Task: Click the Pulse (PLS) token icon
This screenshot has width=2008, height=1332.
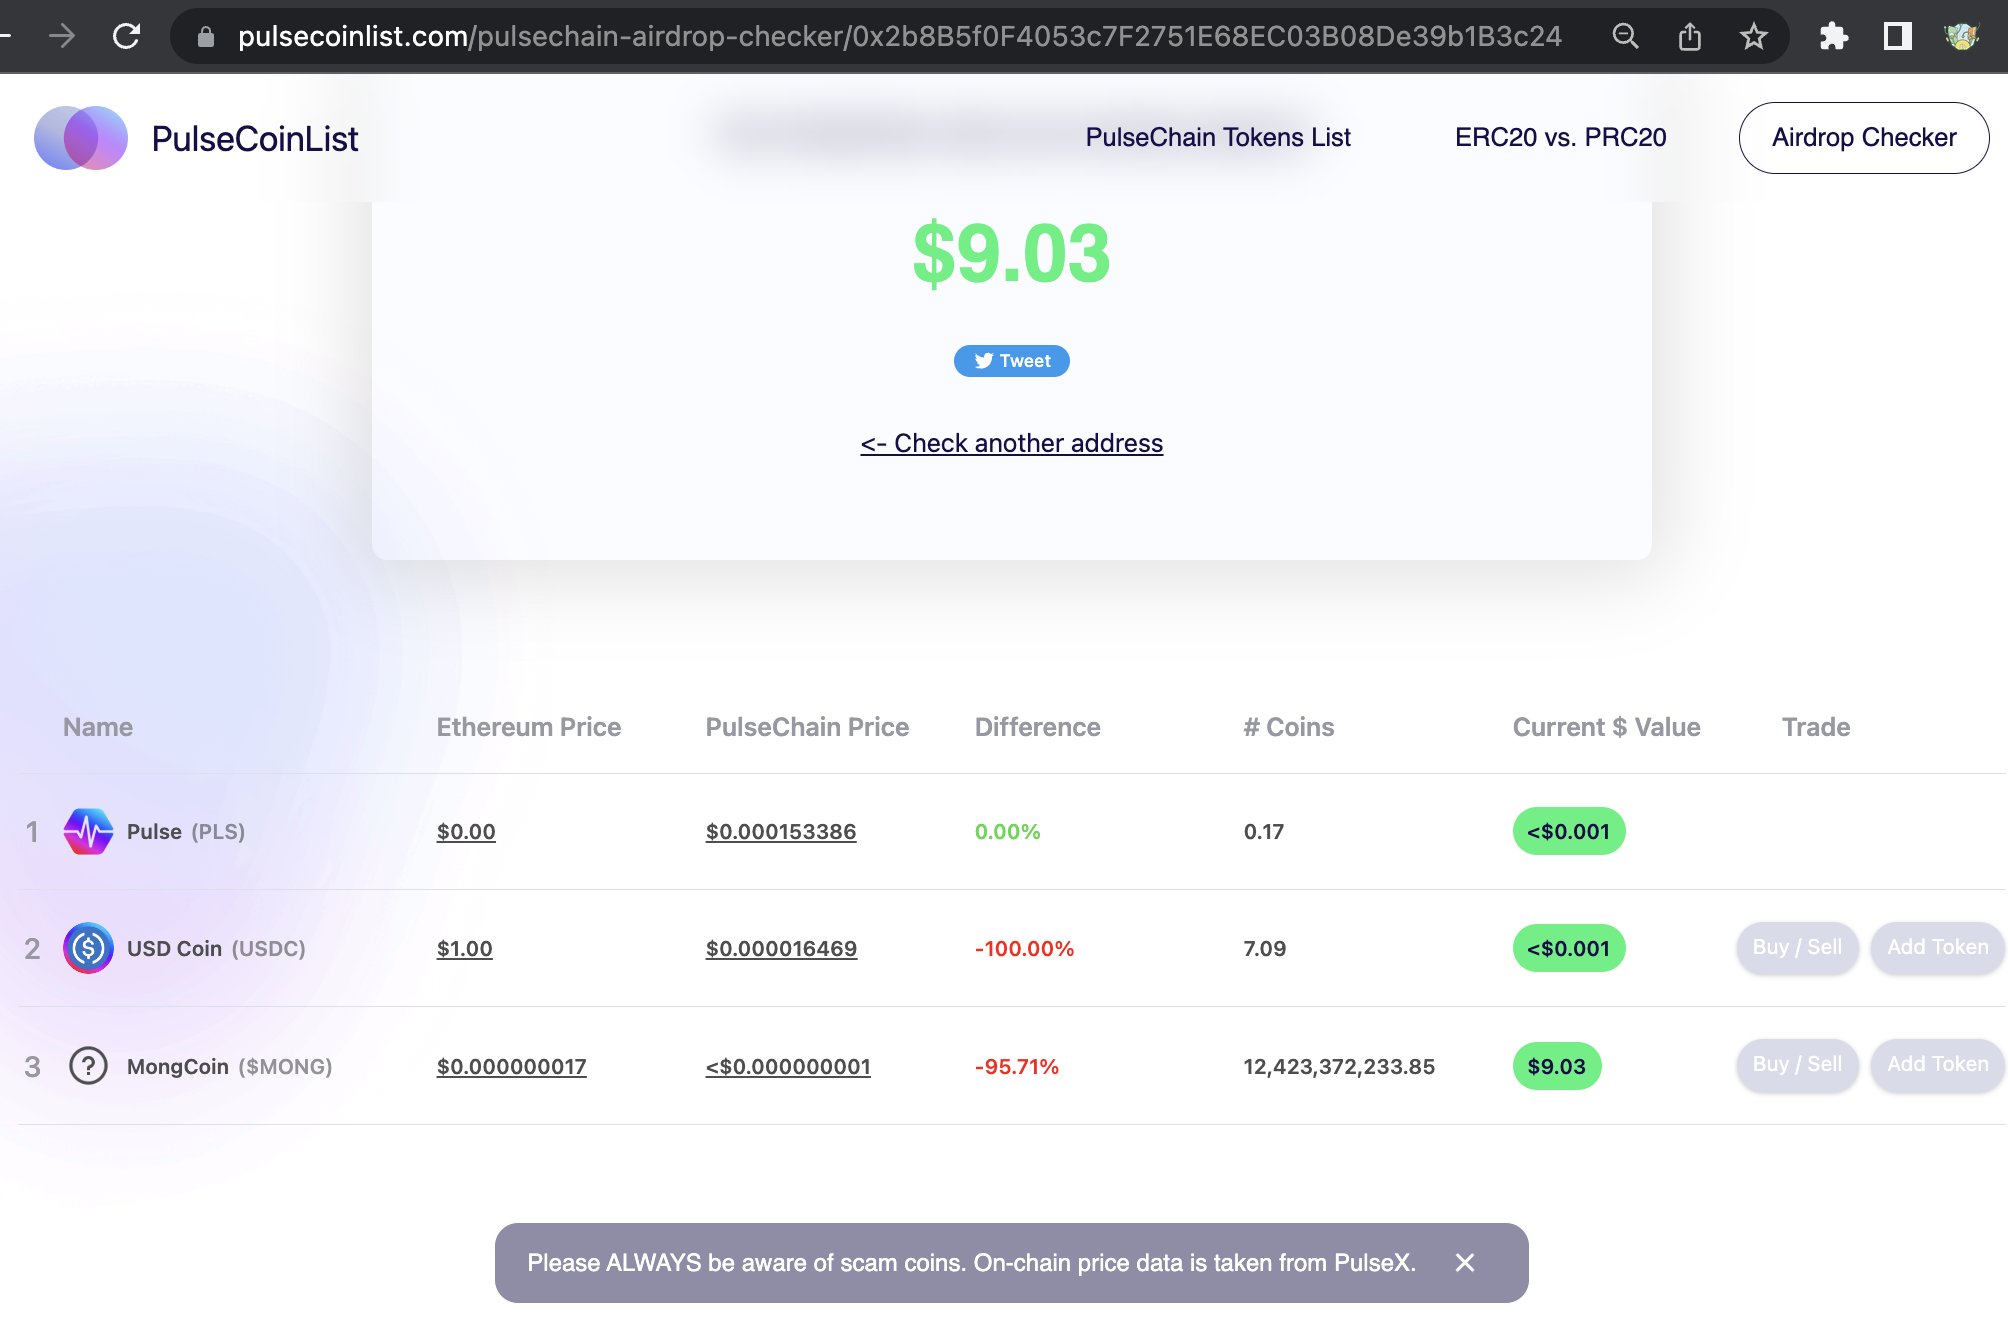Action: point(88,831)
